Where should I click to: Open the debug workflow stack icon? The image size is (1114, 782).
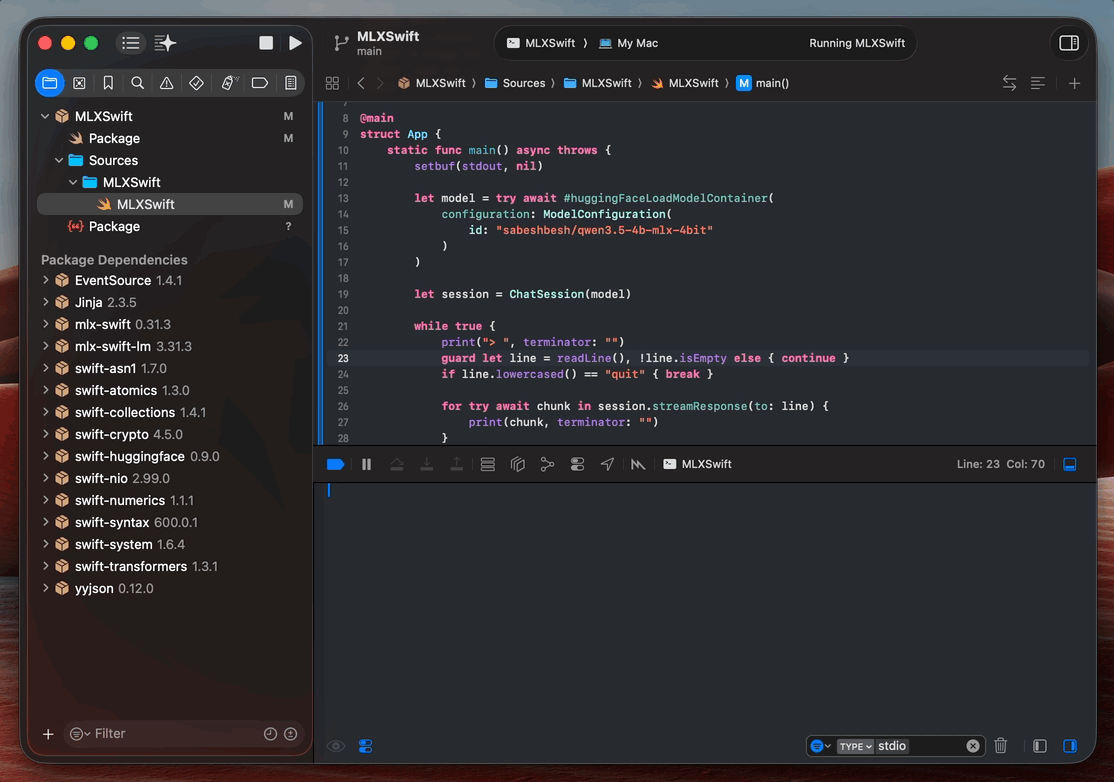click(x=487, y=464)
